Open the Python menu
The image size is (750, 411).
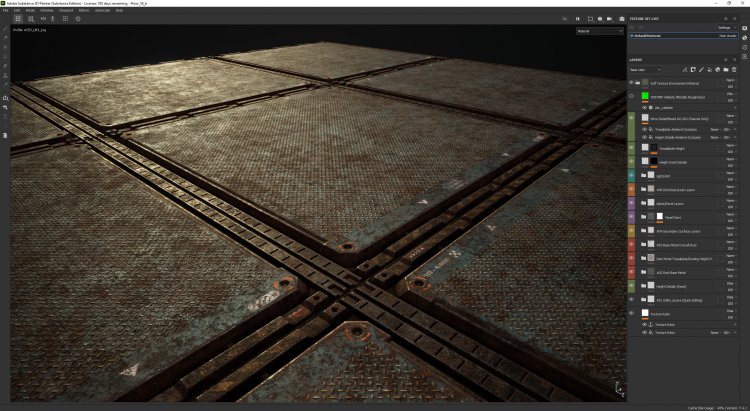(84, 10)
